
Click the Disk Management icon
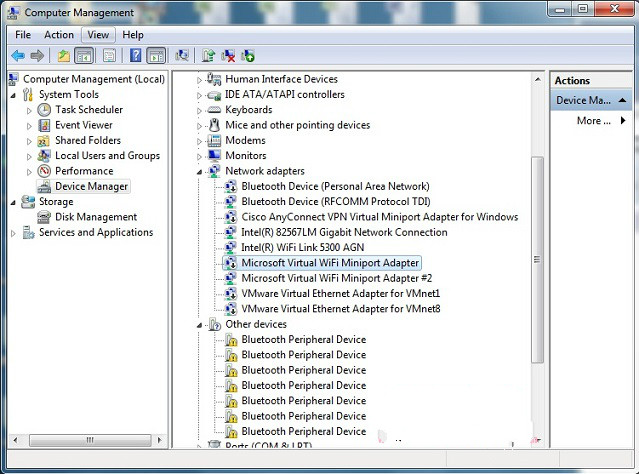click(x=44, y=217)
